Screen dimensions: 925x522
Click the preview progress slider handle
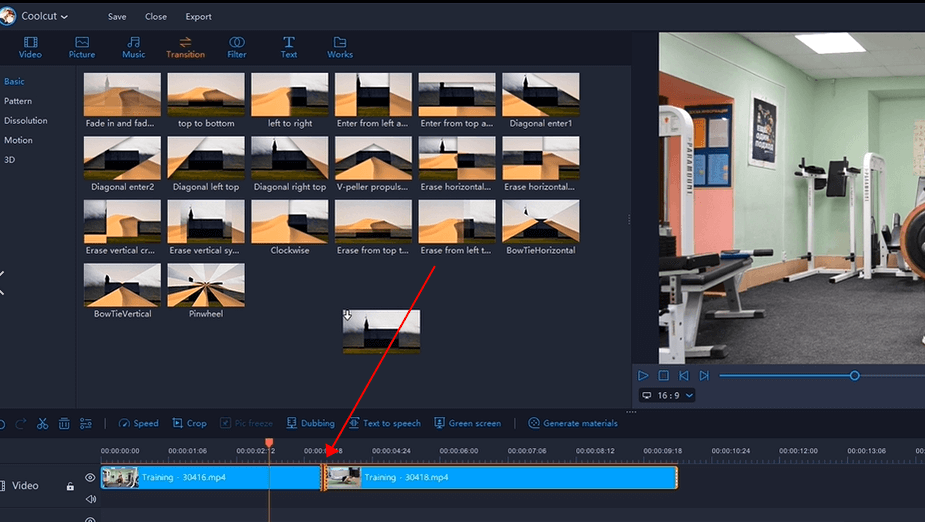pyautogui.click(x=854, y=376)
